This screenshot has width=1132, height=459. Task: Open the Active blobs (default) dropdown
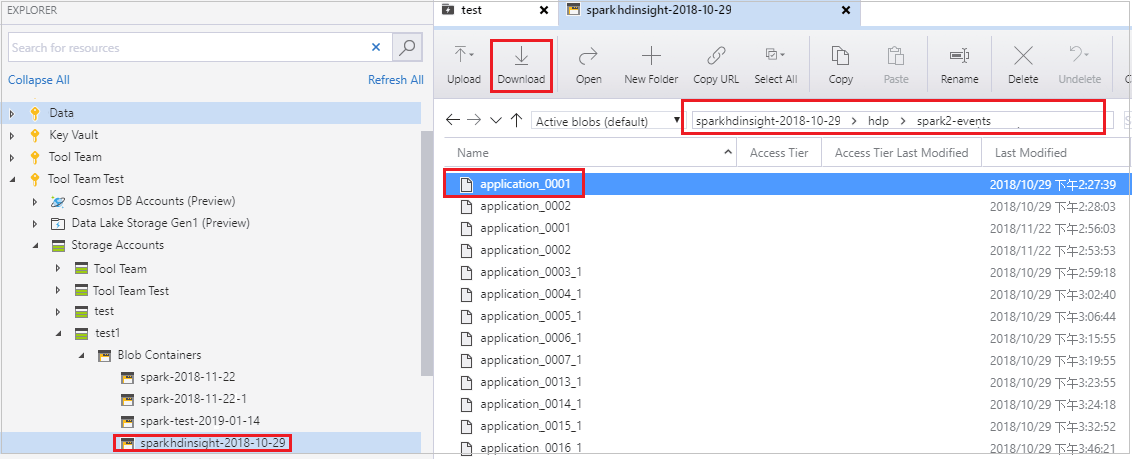click(606, 121)
